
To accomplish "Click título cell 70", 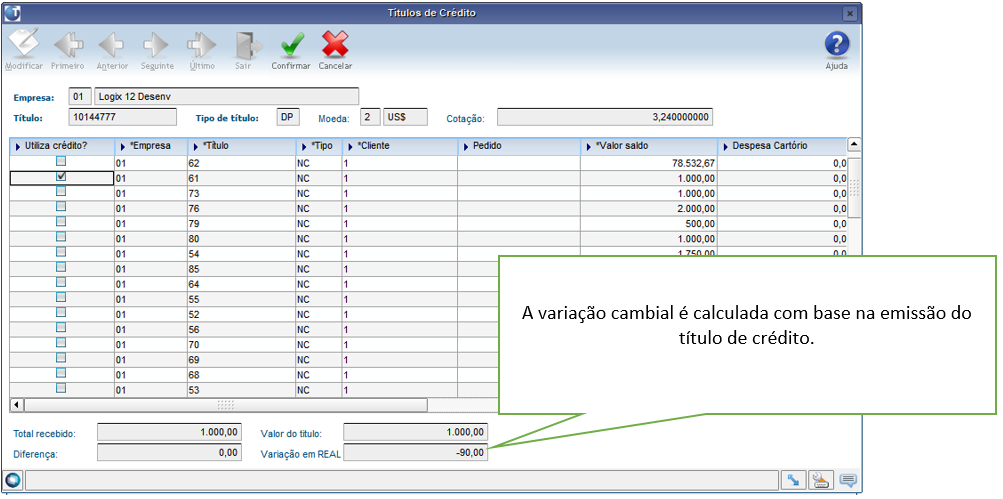I will 241,345.
